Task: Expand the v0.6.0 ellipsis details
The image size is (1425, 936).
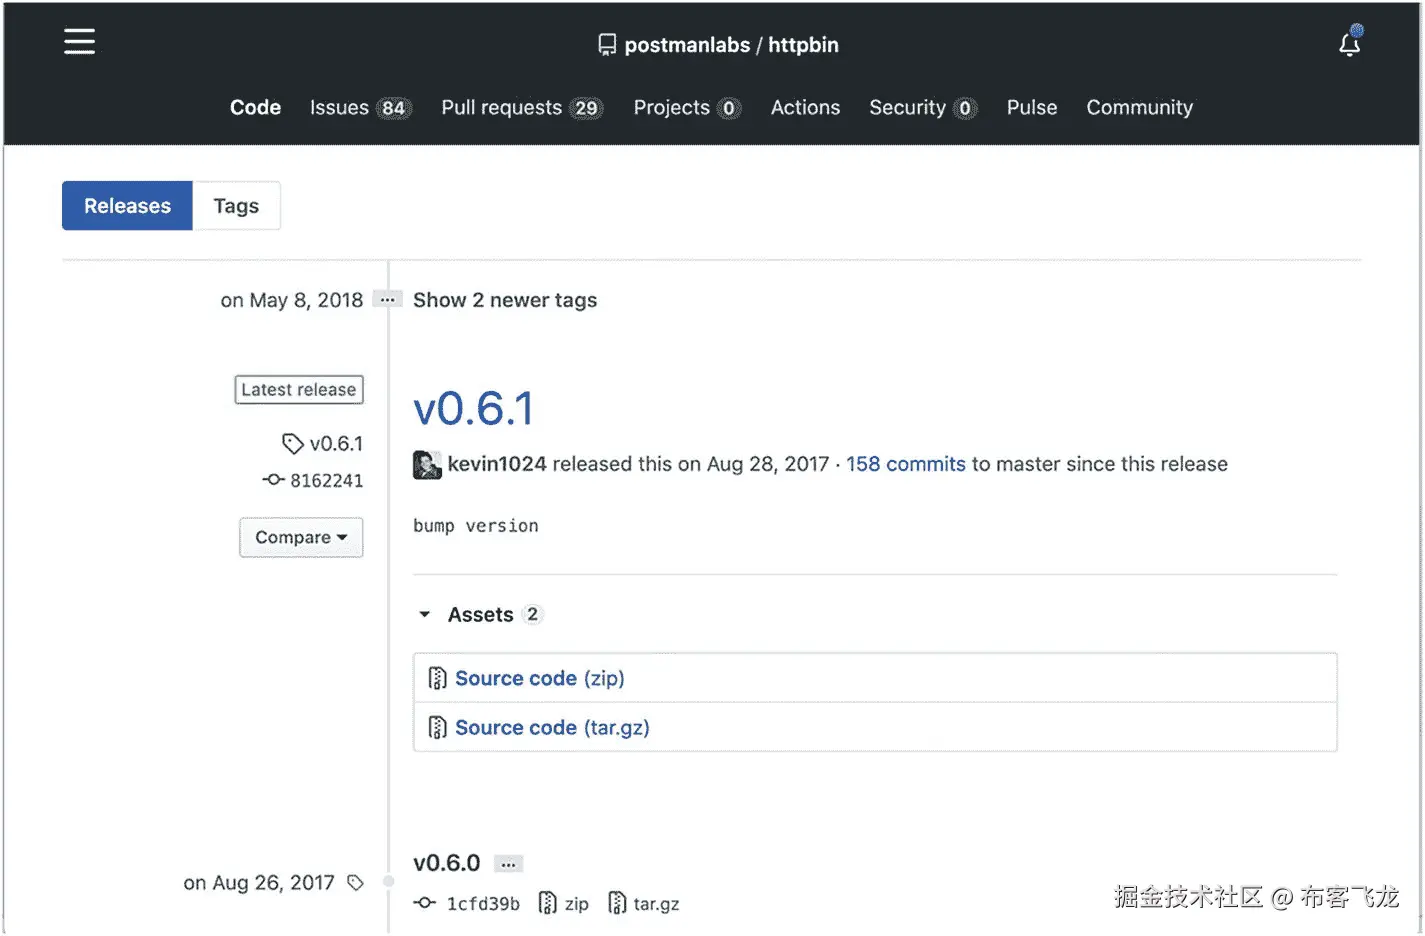Action: 508,864
